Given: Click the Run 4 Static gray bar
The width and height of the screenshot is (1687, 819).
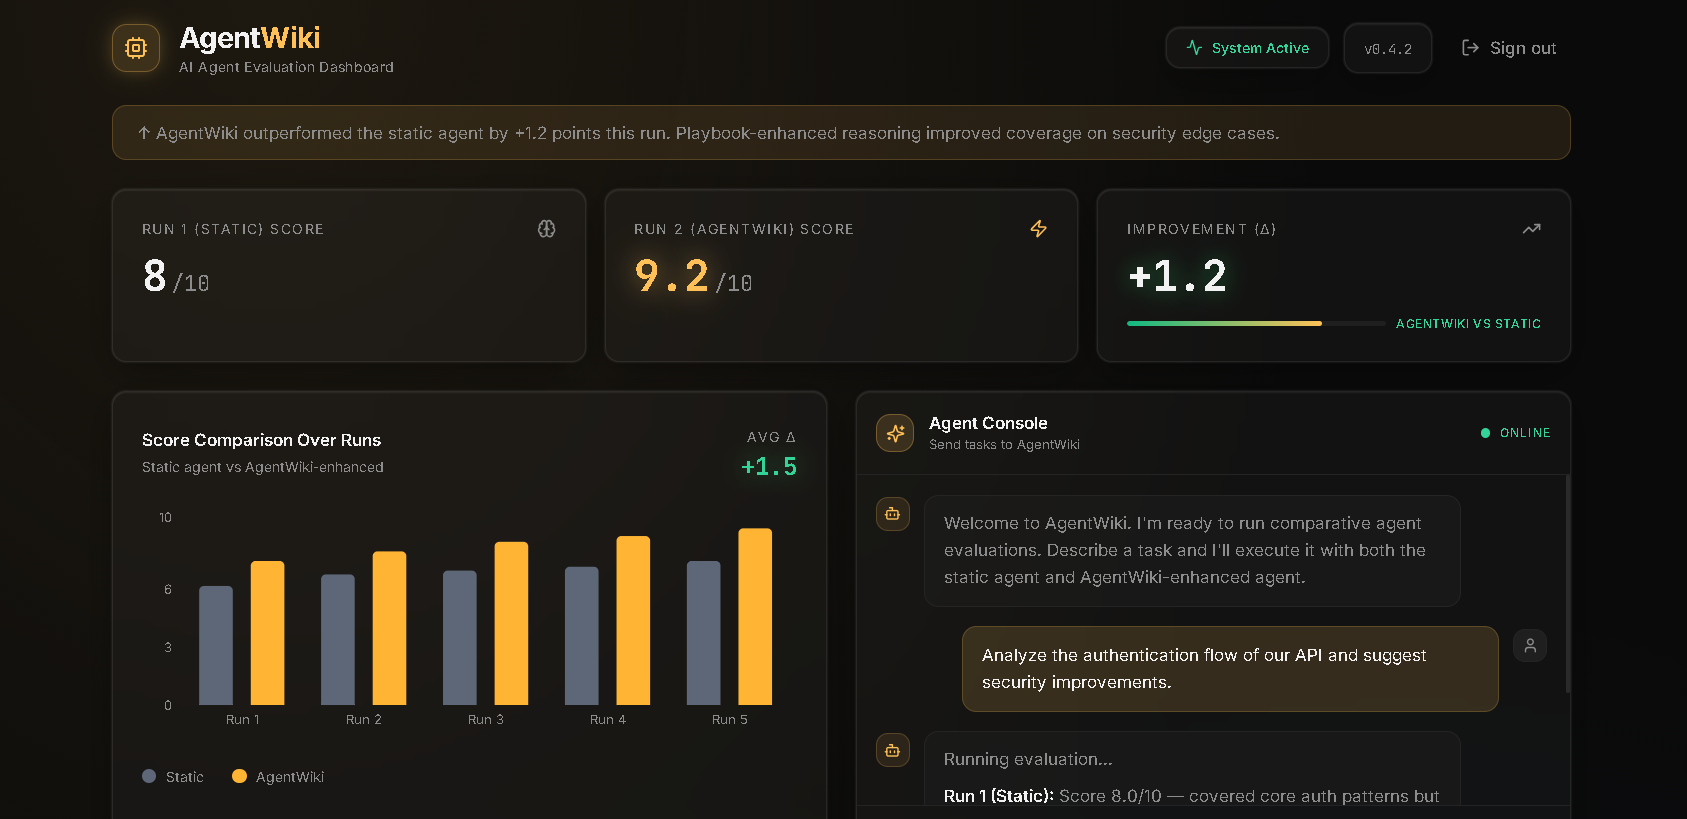Looking at the screenshot, I should click(x=582, y=636).
